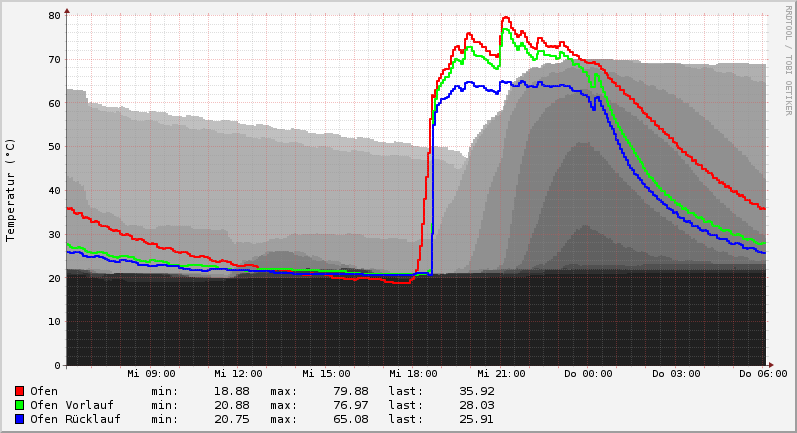Click the green Ofen Vorlauf legend swatch
797x433 pixels.
click(20, 405)
